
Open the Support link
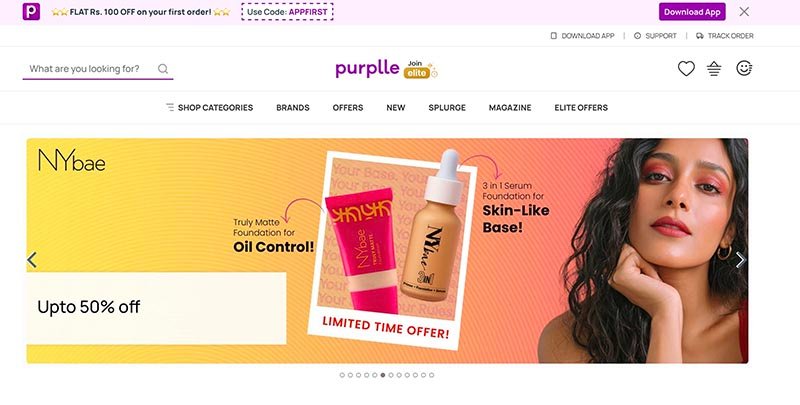pyautogui.click(x=655, y=36)
